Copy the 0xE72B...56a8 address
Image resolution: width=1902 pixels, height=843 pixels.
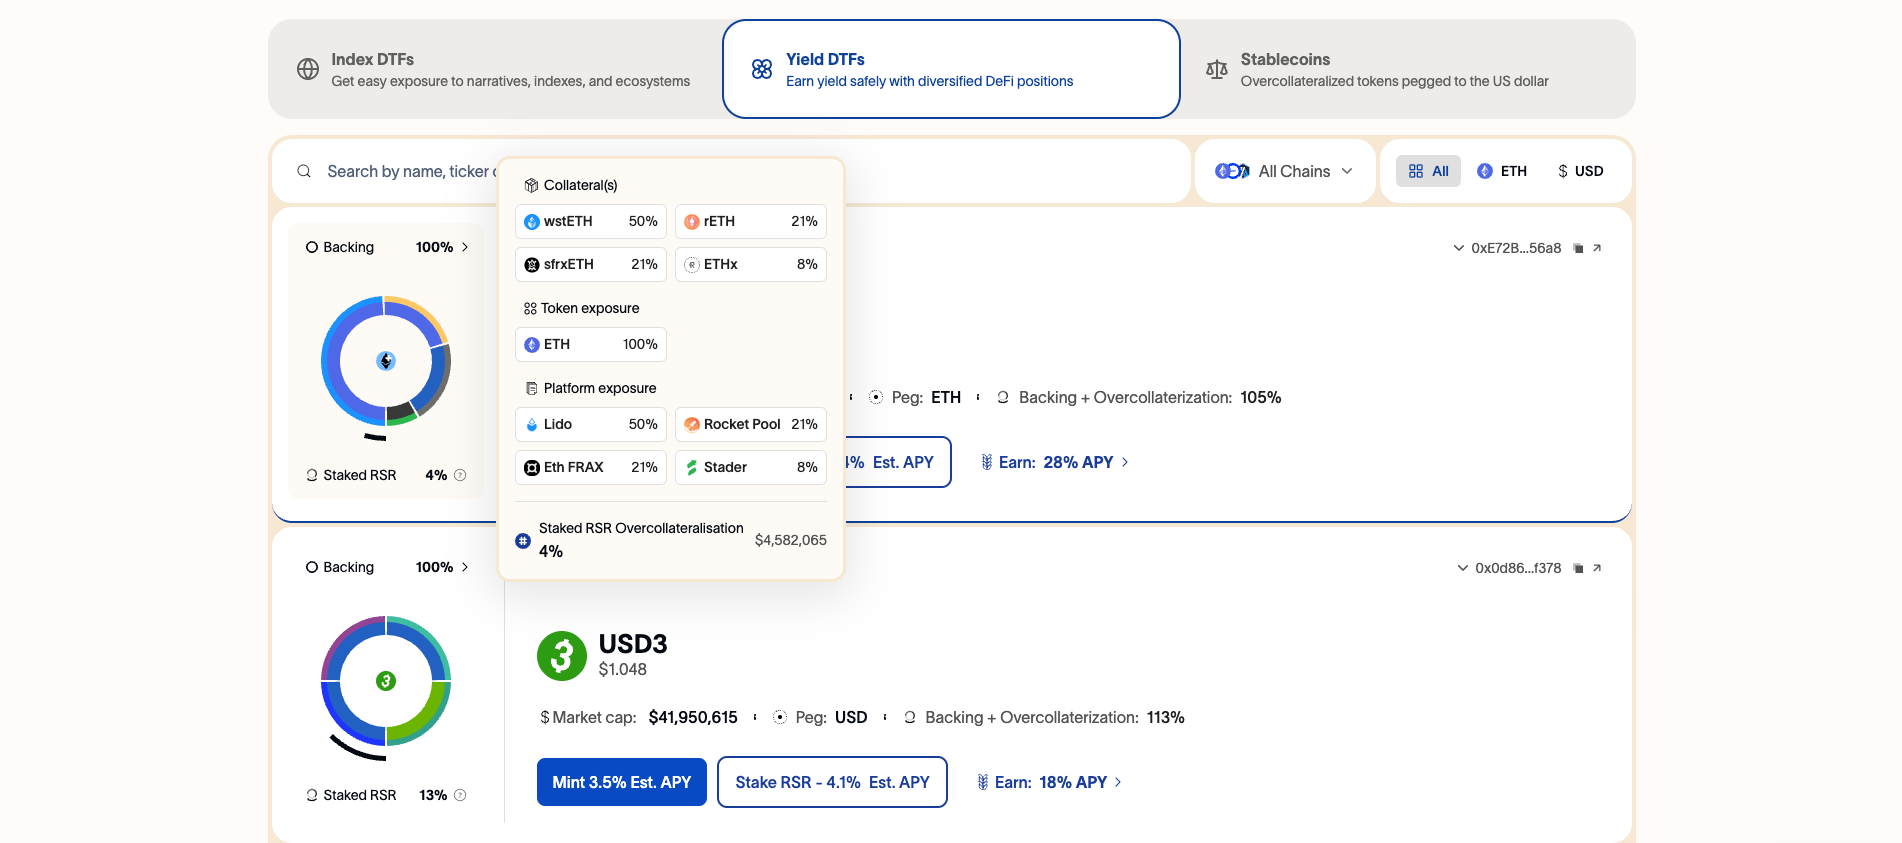tap(1578, 248)
